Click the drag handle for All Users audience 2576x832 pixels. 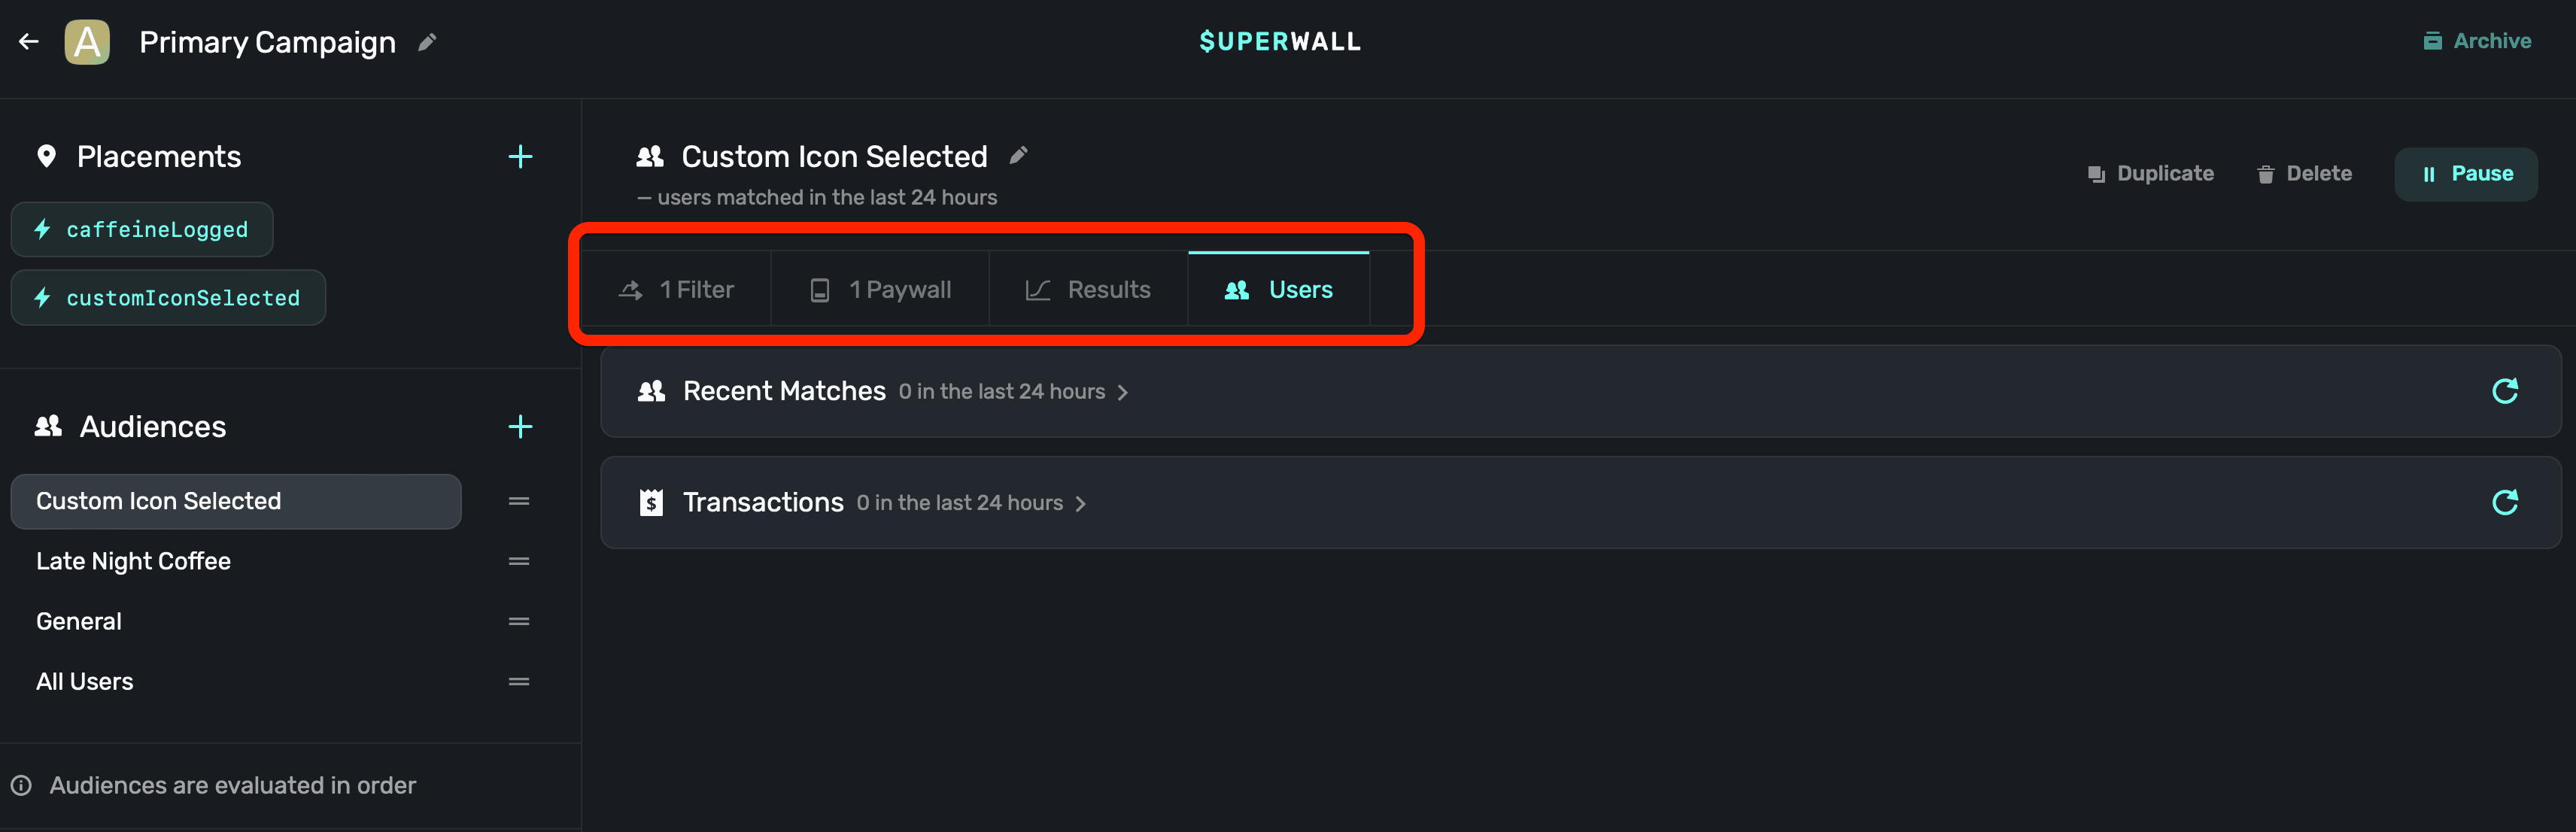pos(519,682)
